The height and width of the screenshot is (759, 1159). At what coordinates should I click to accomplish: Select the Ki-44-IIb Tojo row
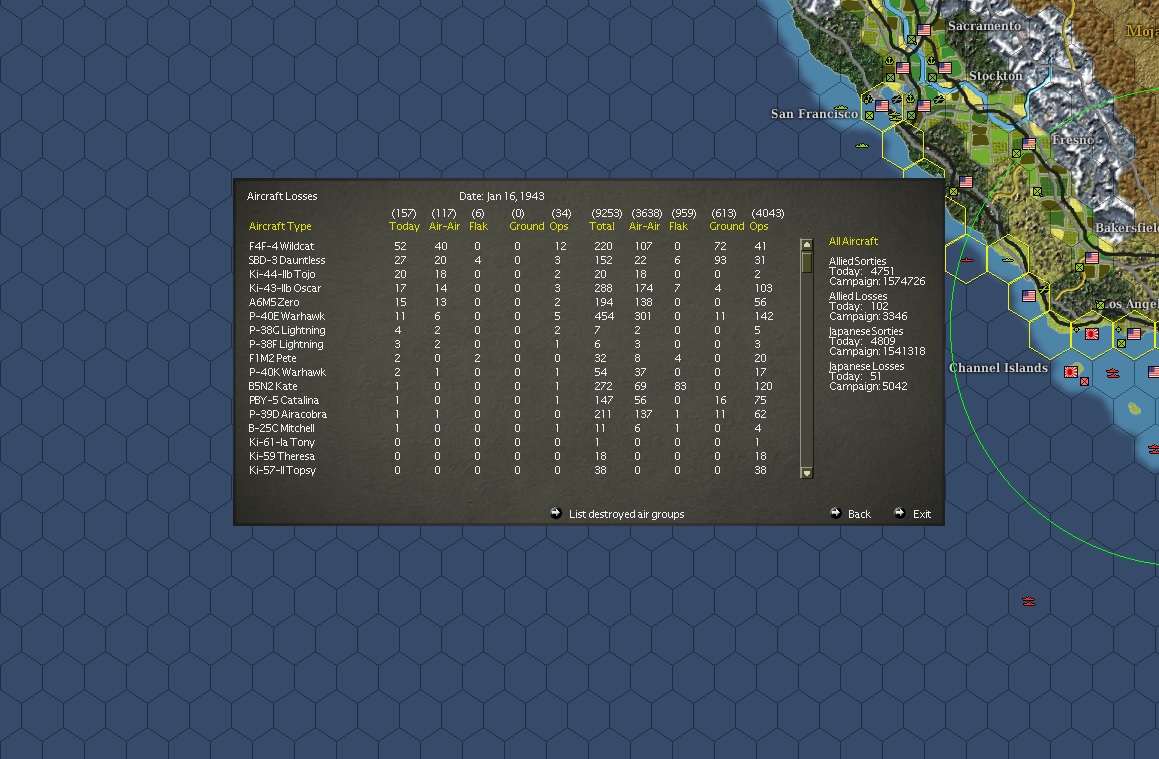[x=510, y=274]
